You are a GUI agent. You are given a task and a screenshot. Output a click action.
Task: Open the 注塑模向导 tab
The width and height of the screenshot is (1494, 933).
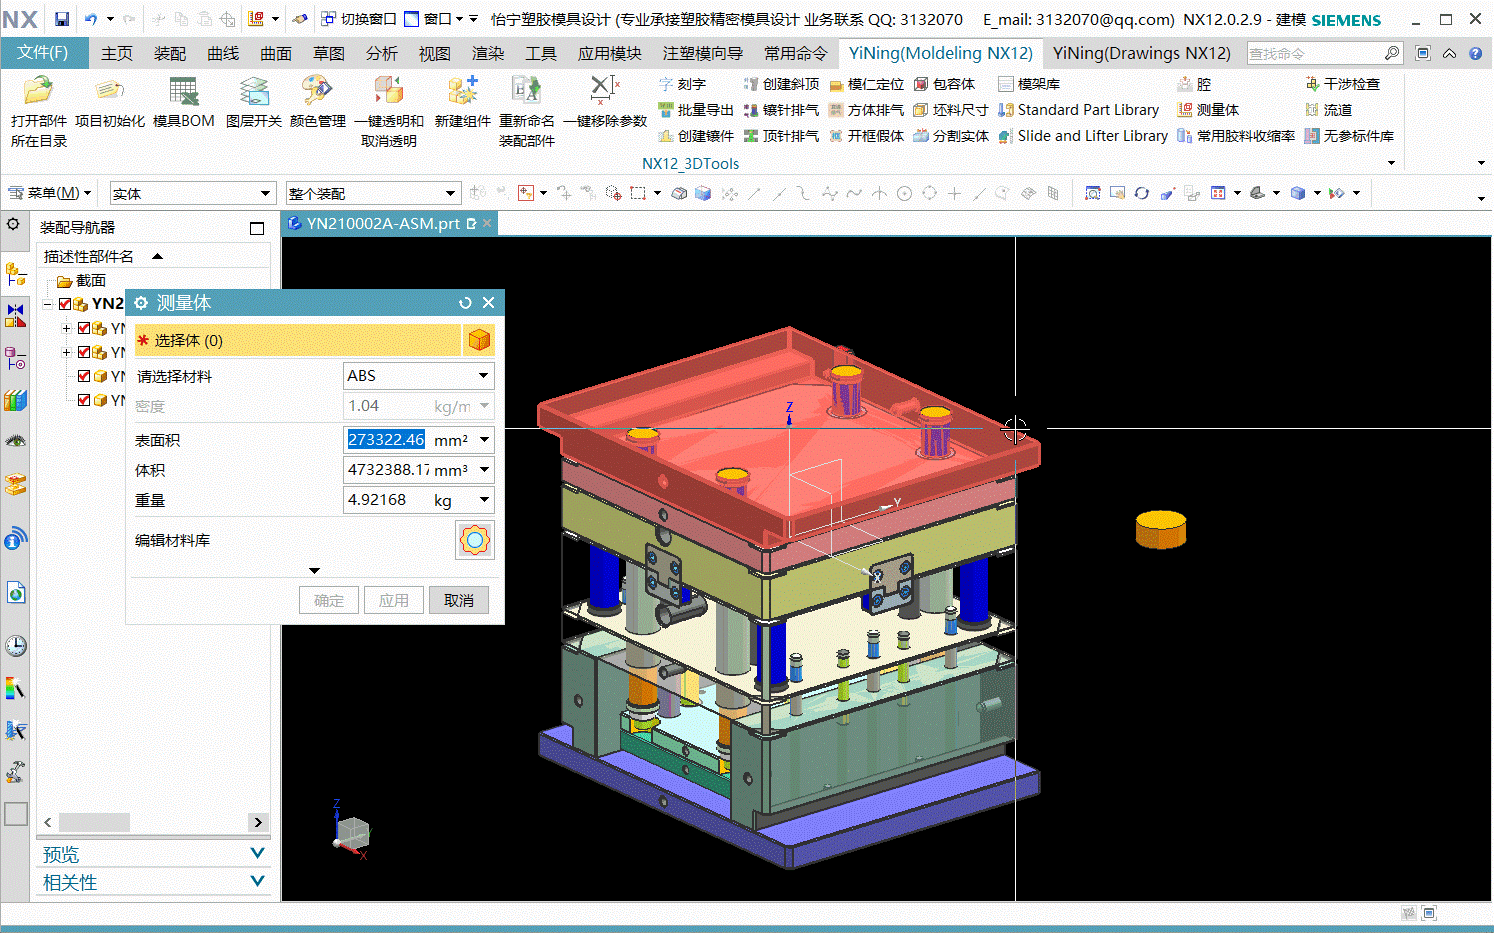(x=703, y=53)
